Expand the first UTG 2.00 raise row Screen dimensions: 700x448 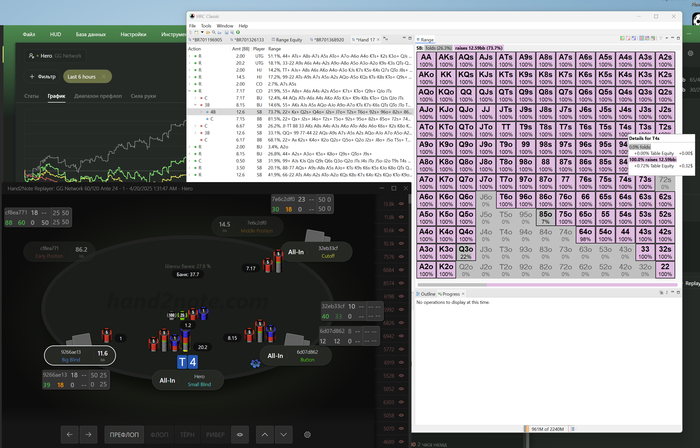[x=190, y=56]
